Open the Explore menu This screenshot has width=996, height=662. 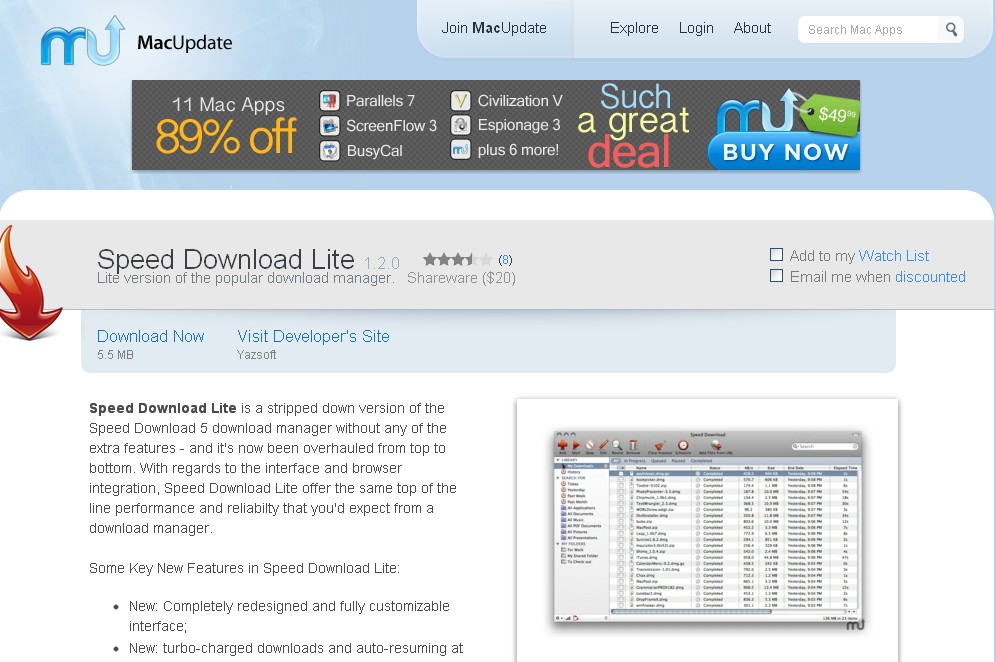tap(634, 28)
